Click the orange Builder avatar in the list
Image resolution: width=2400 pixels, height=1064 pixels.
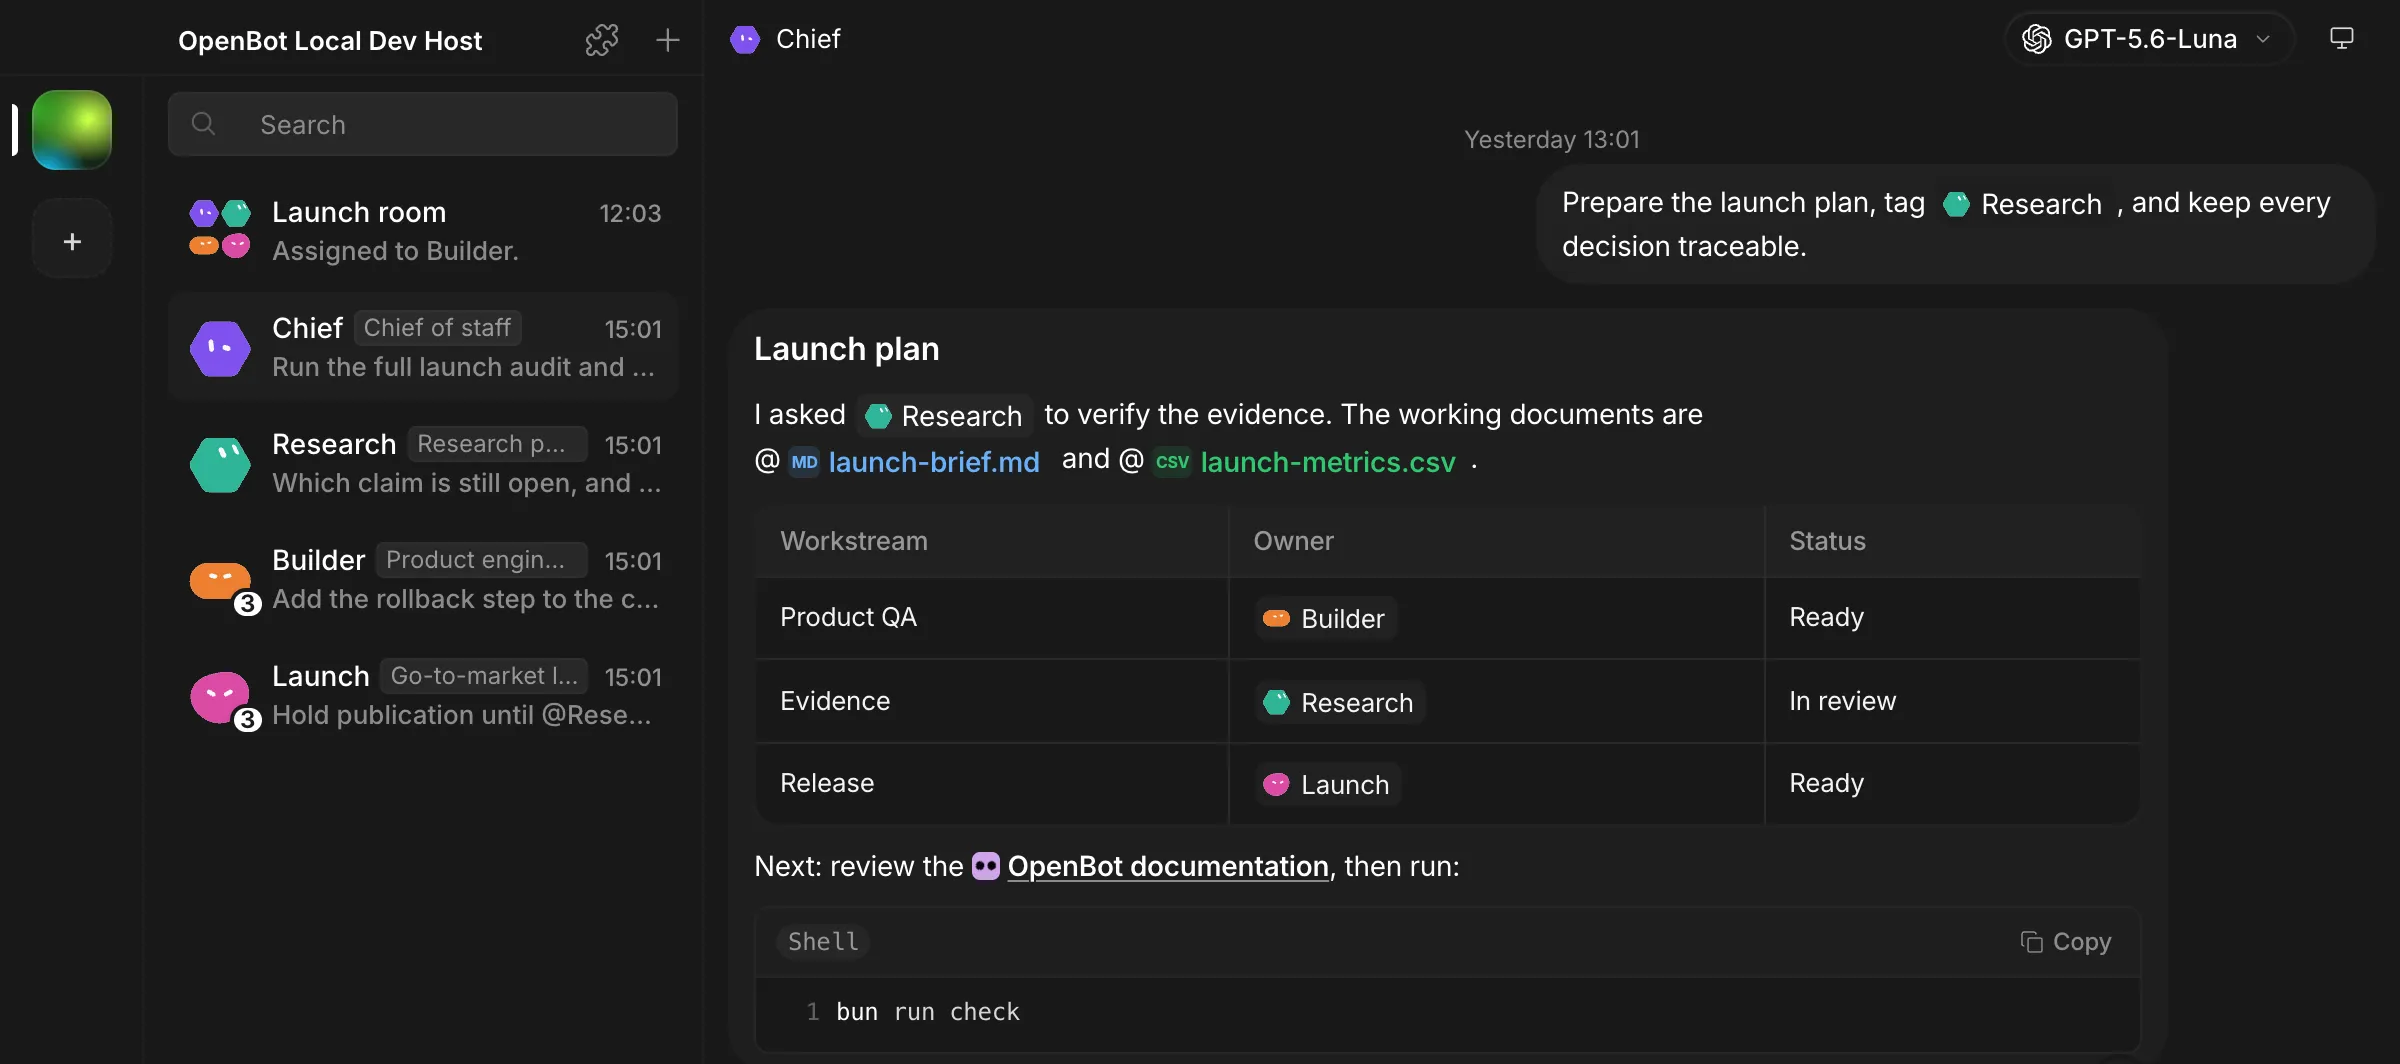(x=220, y=580)
